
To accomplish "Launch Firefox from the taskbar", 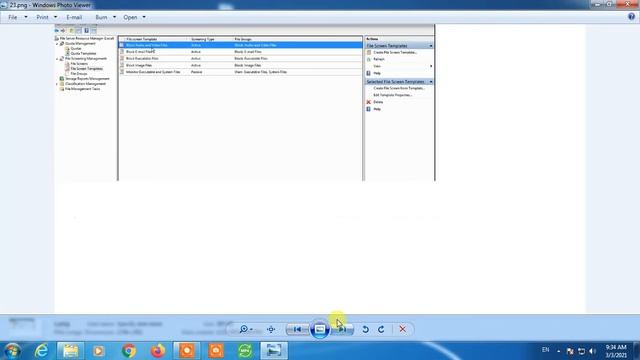I will coord(158,351).
